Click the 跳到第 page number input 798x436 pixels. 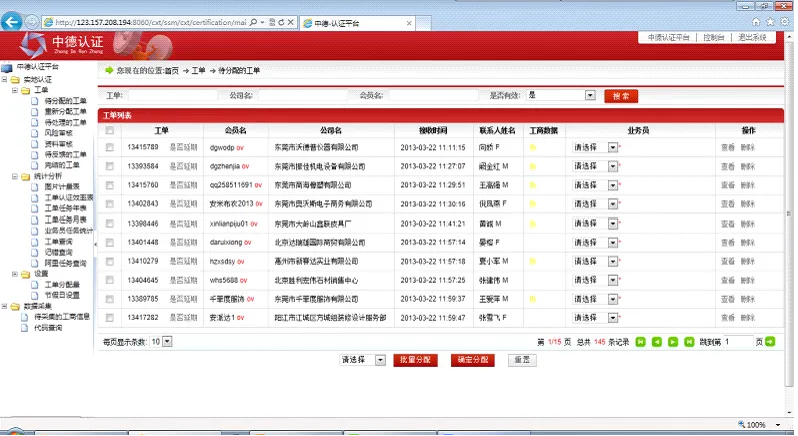pyautogui.click(x=738, y=342)
